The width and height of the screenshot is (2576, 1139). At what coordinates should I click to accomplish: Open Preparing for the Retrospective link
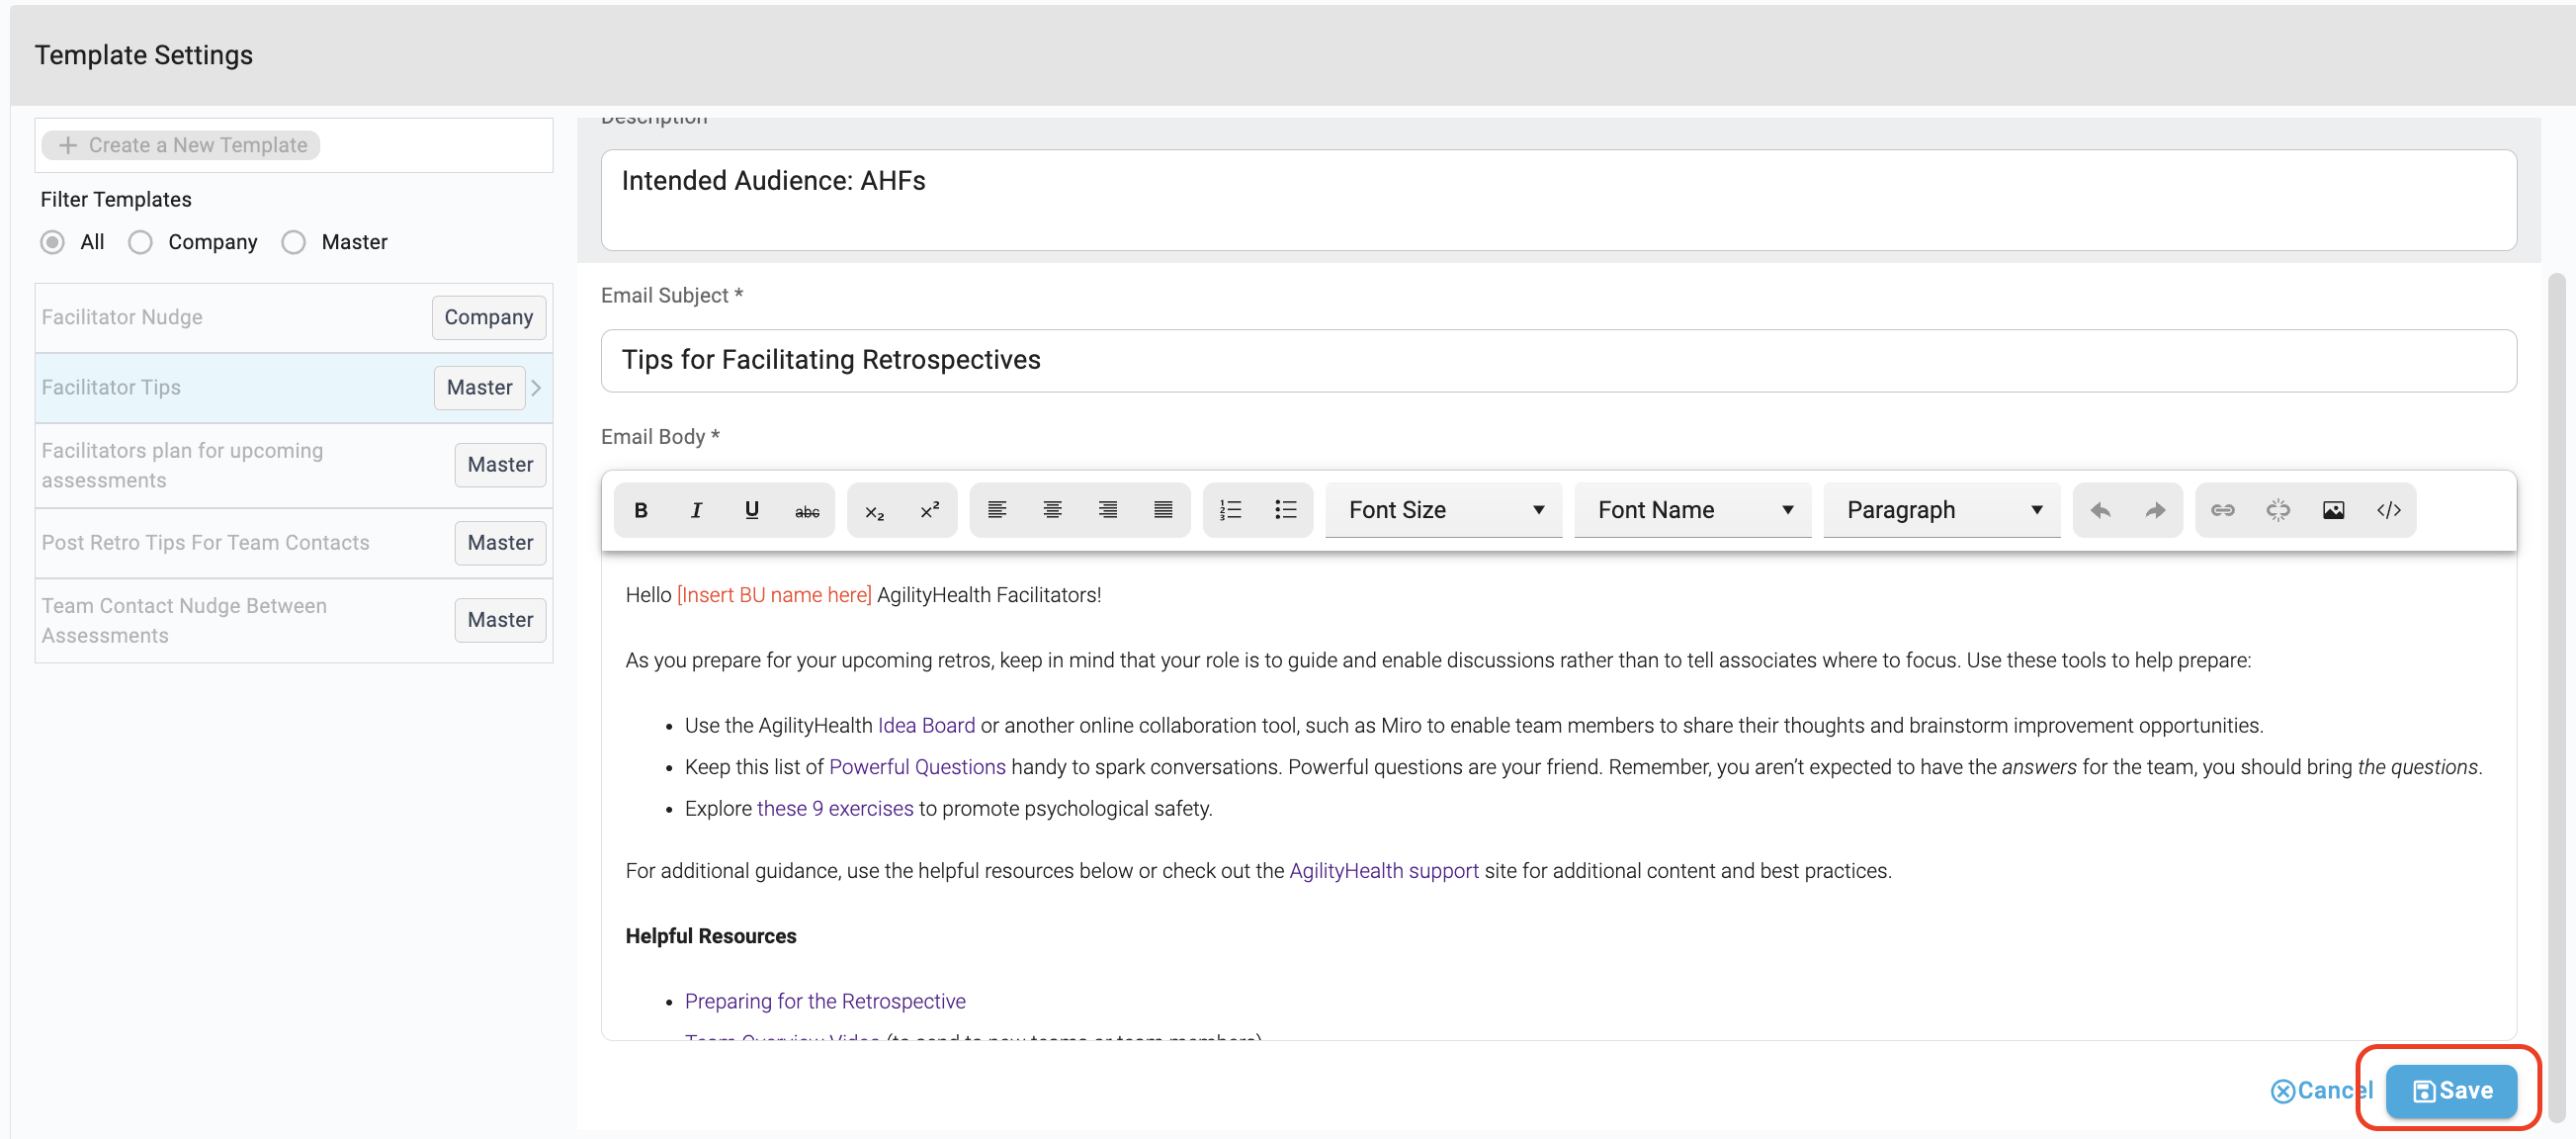[825, 1001]
